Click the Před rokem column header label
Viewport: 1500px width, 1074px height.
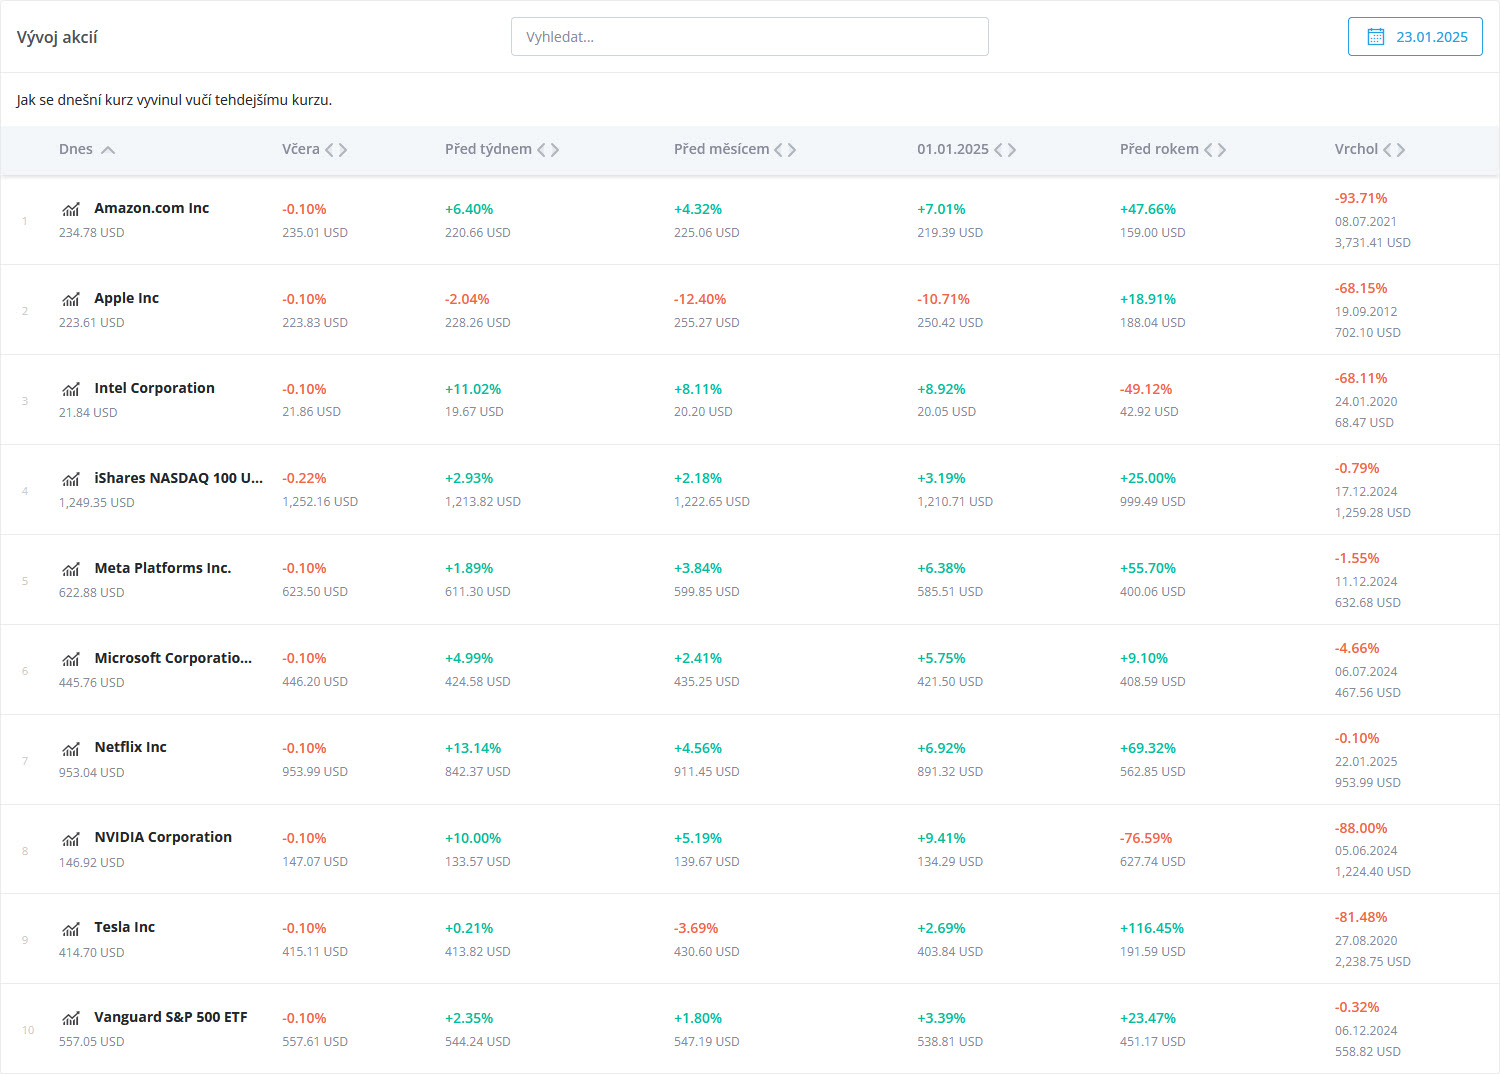pos(1159,149)
